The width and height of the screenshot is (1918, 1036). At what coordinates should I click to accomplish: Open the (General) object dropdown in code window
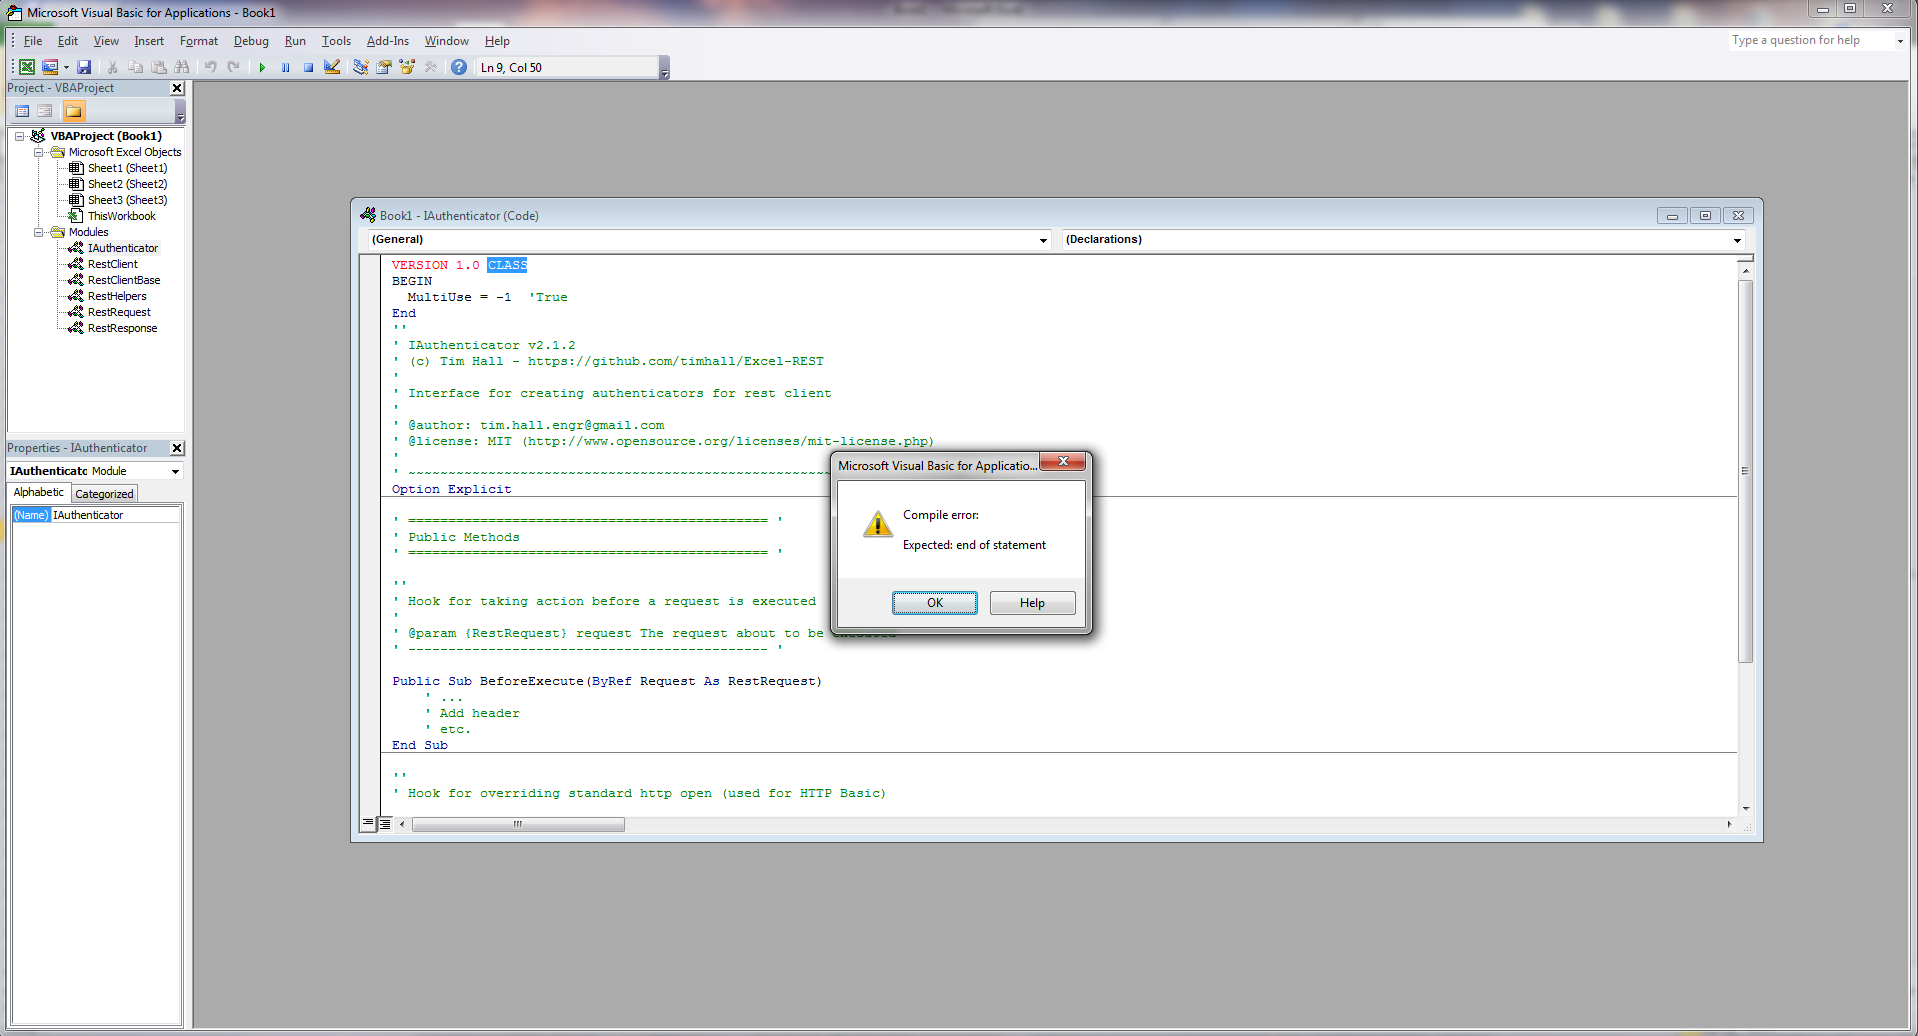pos(1043,240)
